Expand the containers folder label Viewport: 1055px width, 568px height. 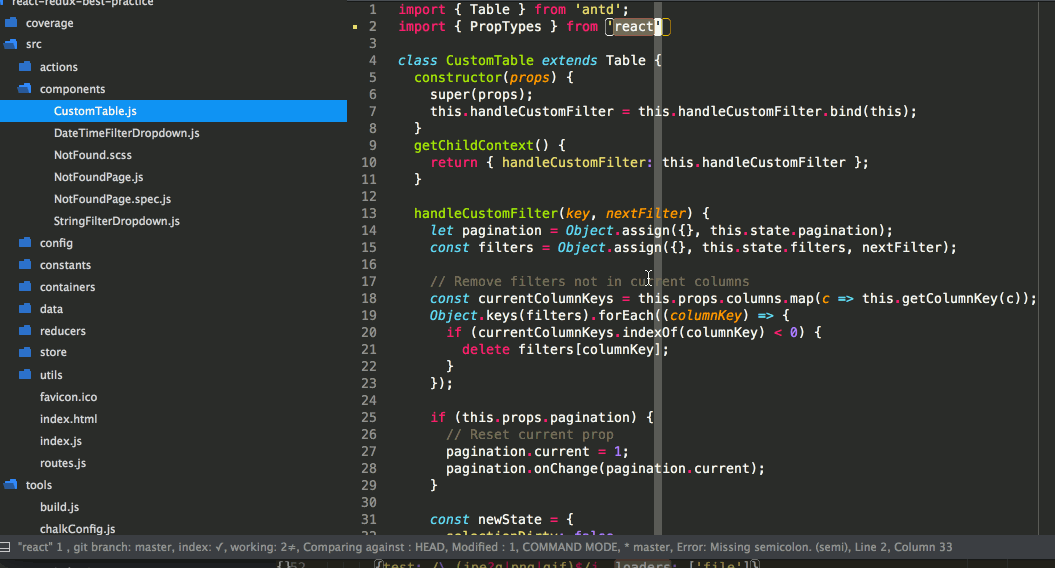67,287
